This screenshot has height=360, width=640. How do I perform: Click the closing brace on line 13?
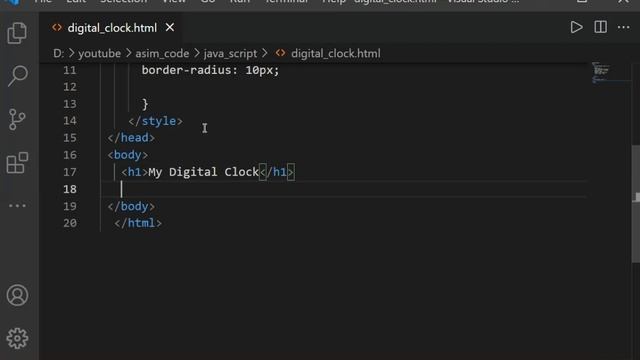pyautogui.click(x=145, y=104)
